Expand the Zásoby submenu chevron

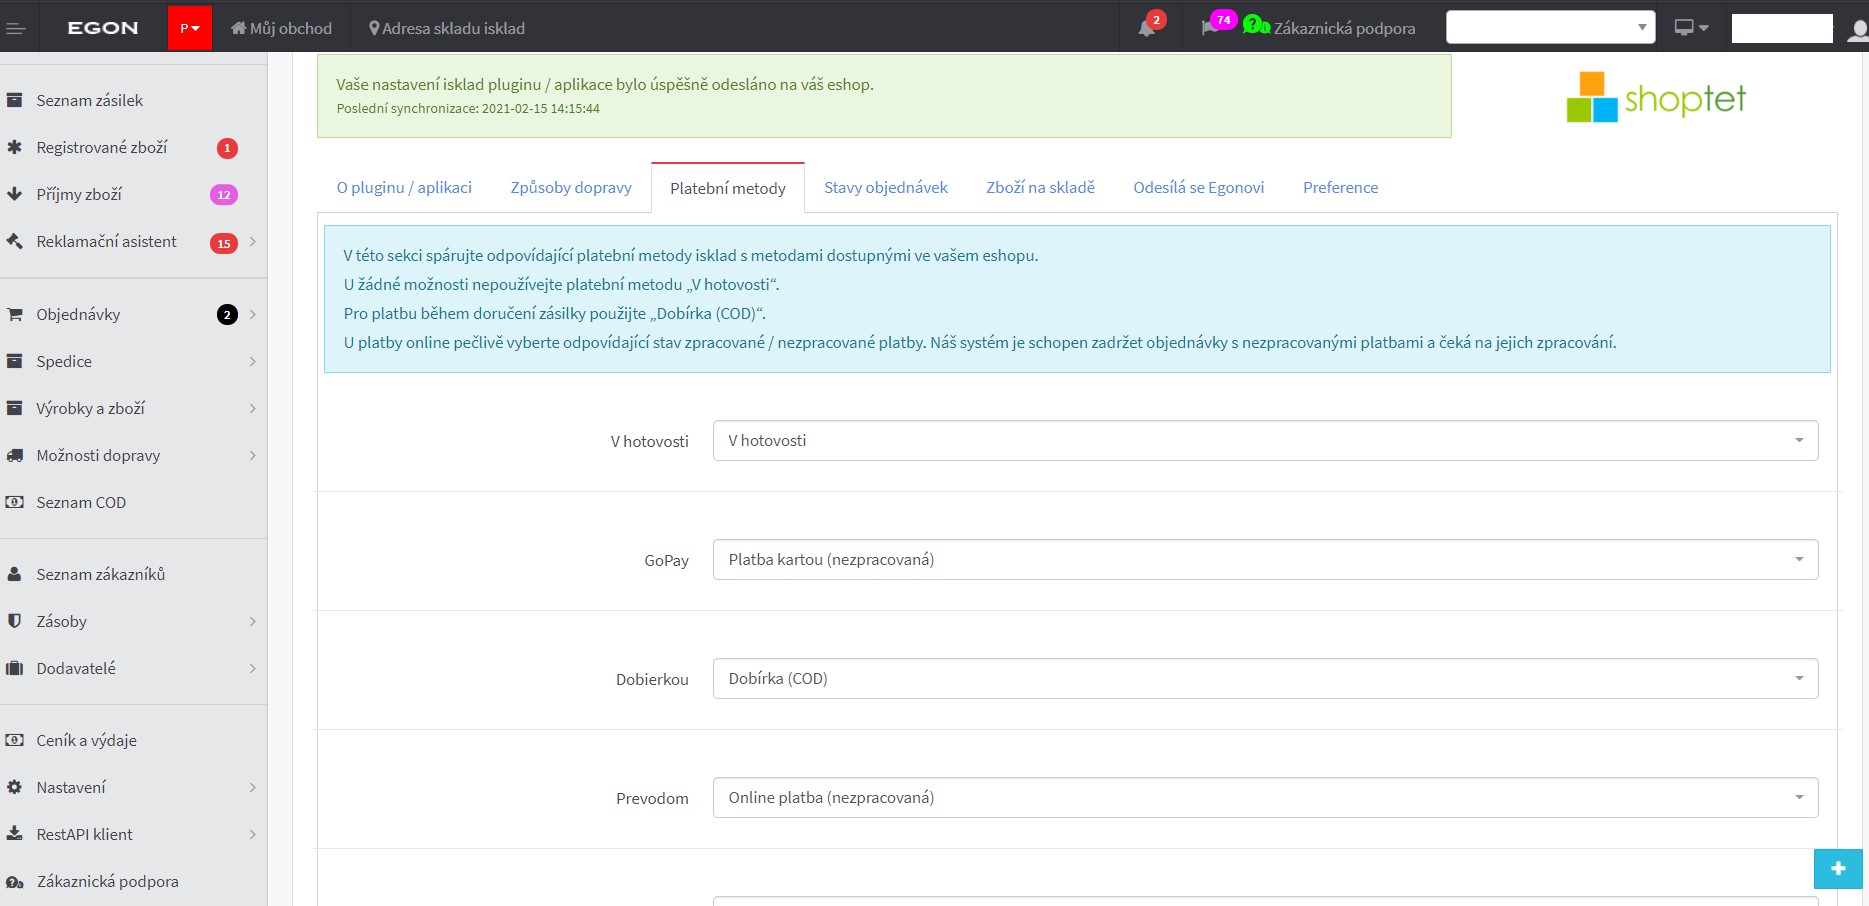pos(252,621)
